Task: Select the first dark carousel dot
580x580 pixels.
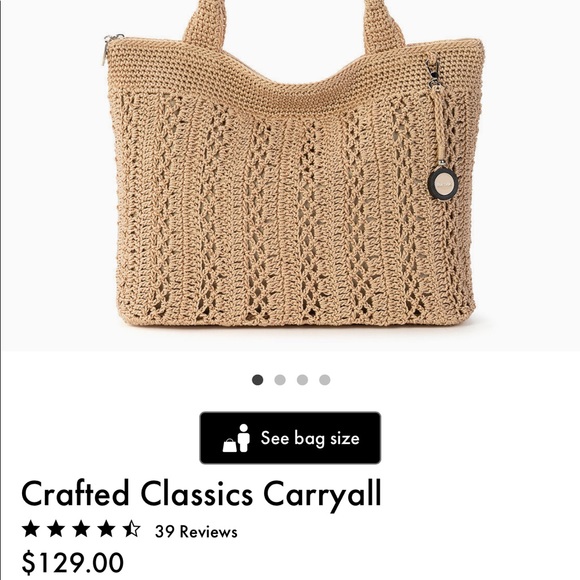Action: pyautogui.click(x=257, y=380)
